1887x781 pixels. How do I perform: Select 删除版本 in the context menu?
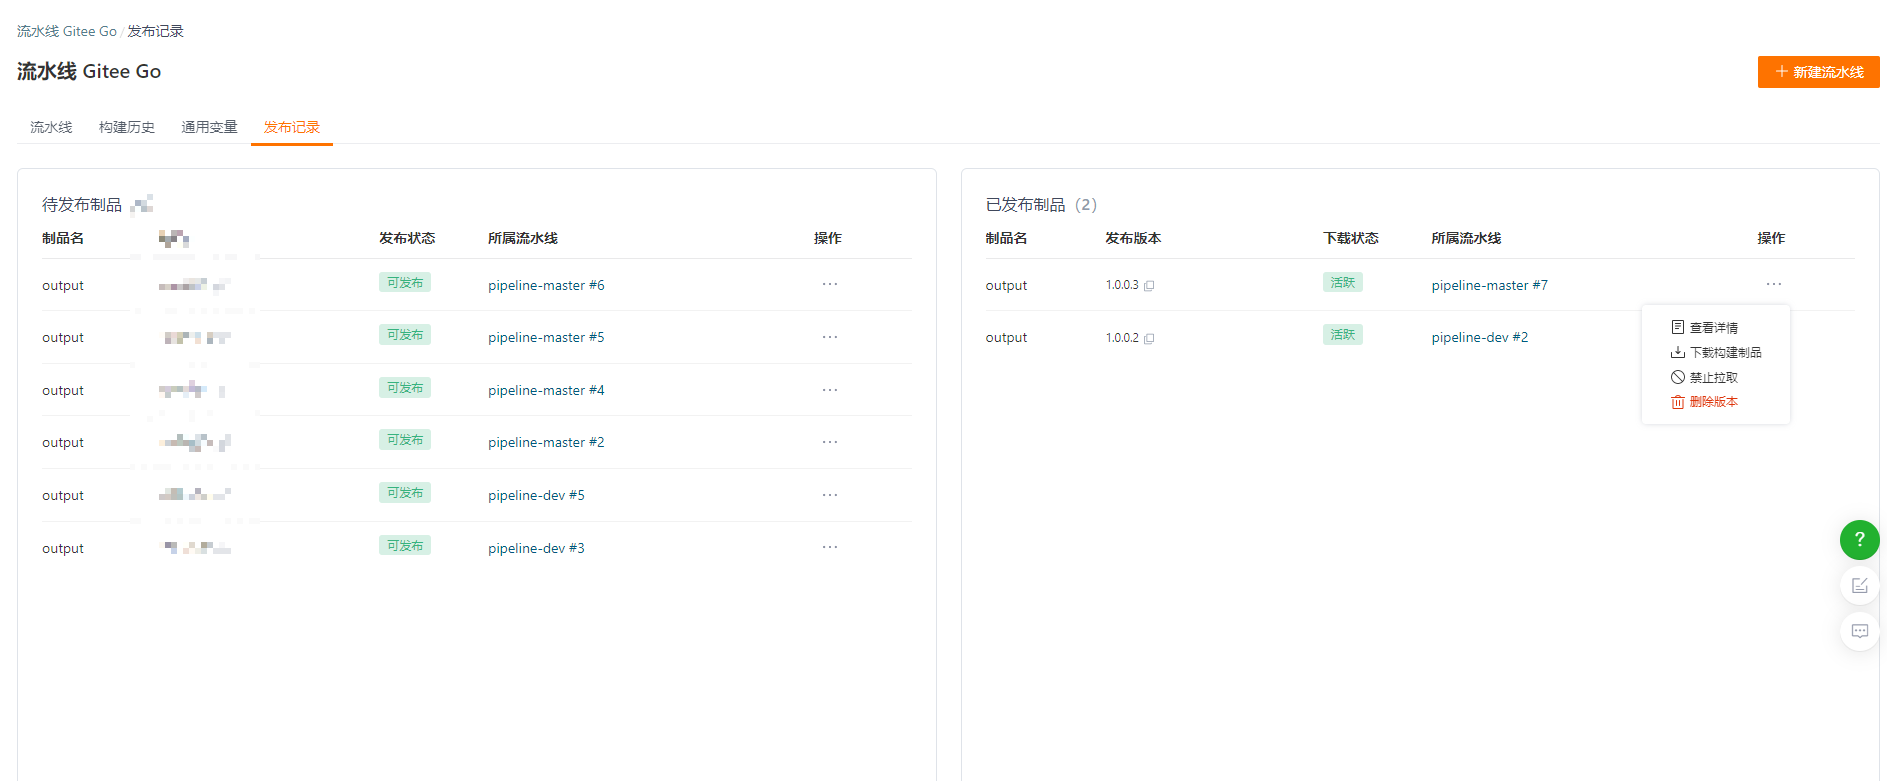point(1705,402)
